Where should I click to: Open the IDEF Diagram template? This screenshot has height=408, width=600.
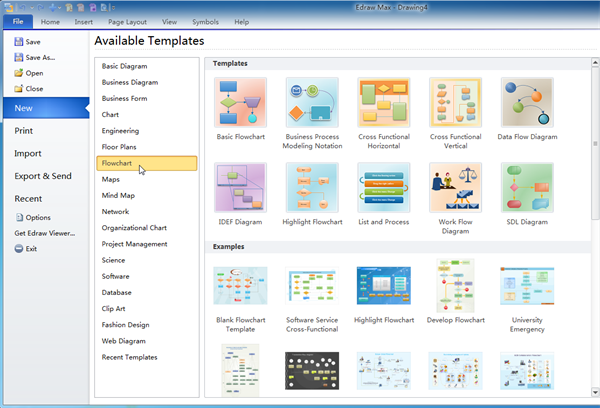240,188
